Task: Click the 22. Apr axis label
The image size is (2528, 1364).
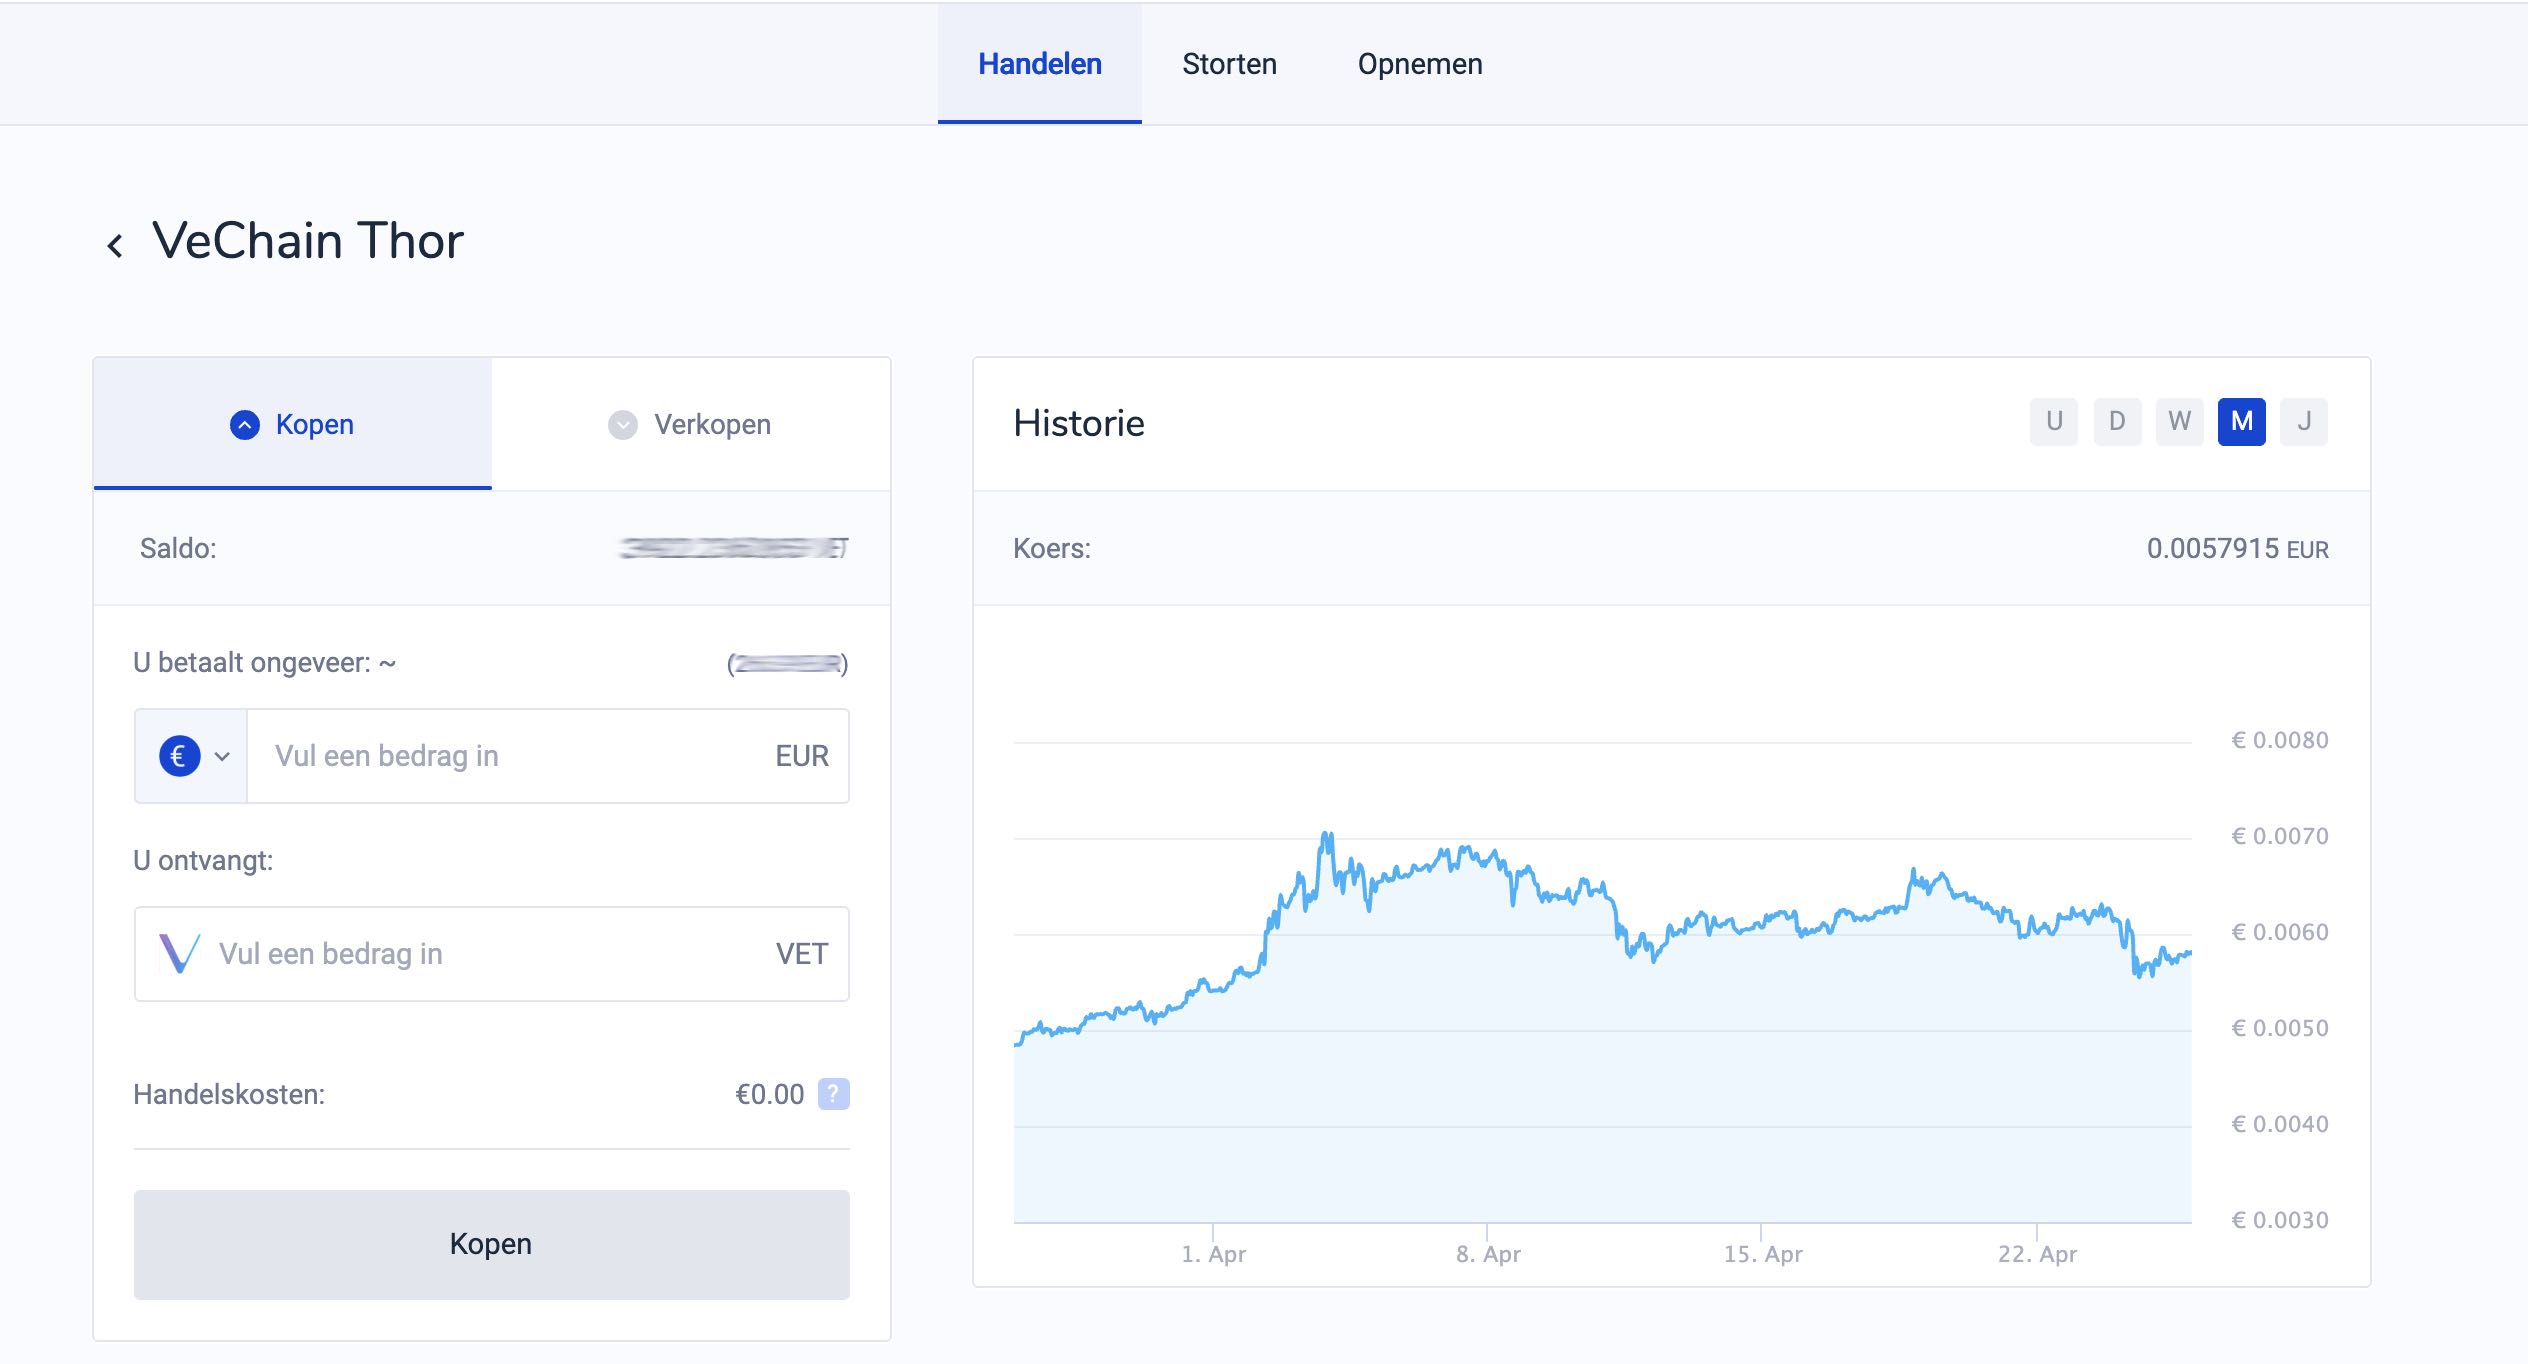Action: click(x=2037, y=1254)
